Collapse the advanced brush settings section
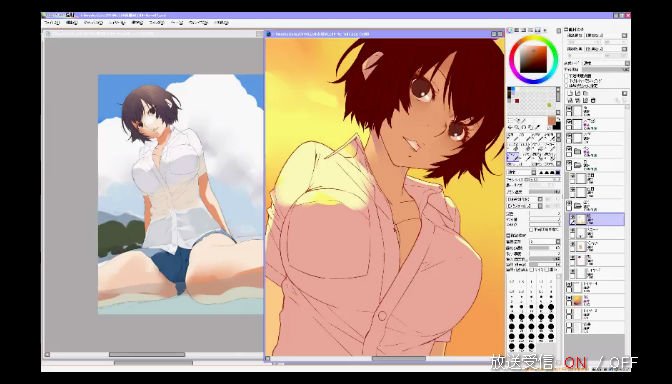 [x=508, y=235]
